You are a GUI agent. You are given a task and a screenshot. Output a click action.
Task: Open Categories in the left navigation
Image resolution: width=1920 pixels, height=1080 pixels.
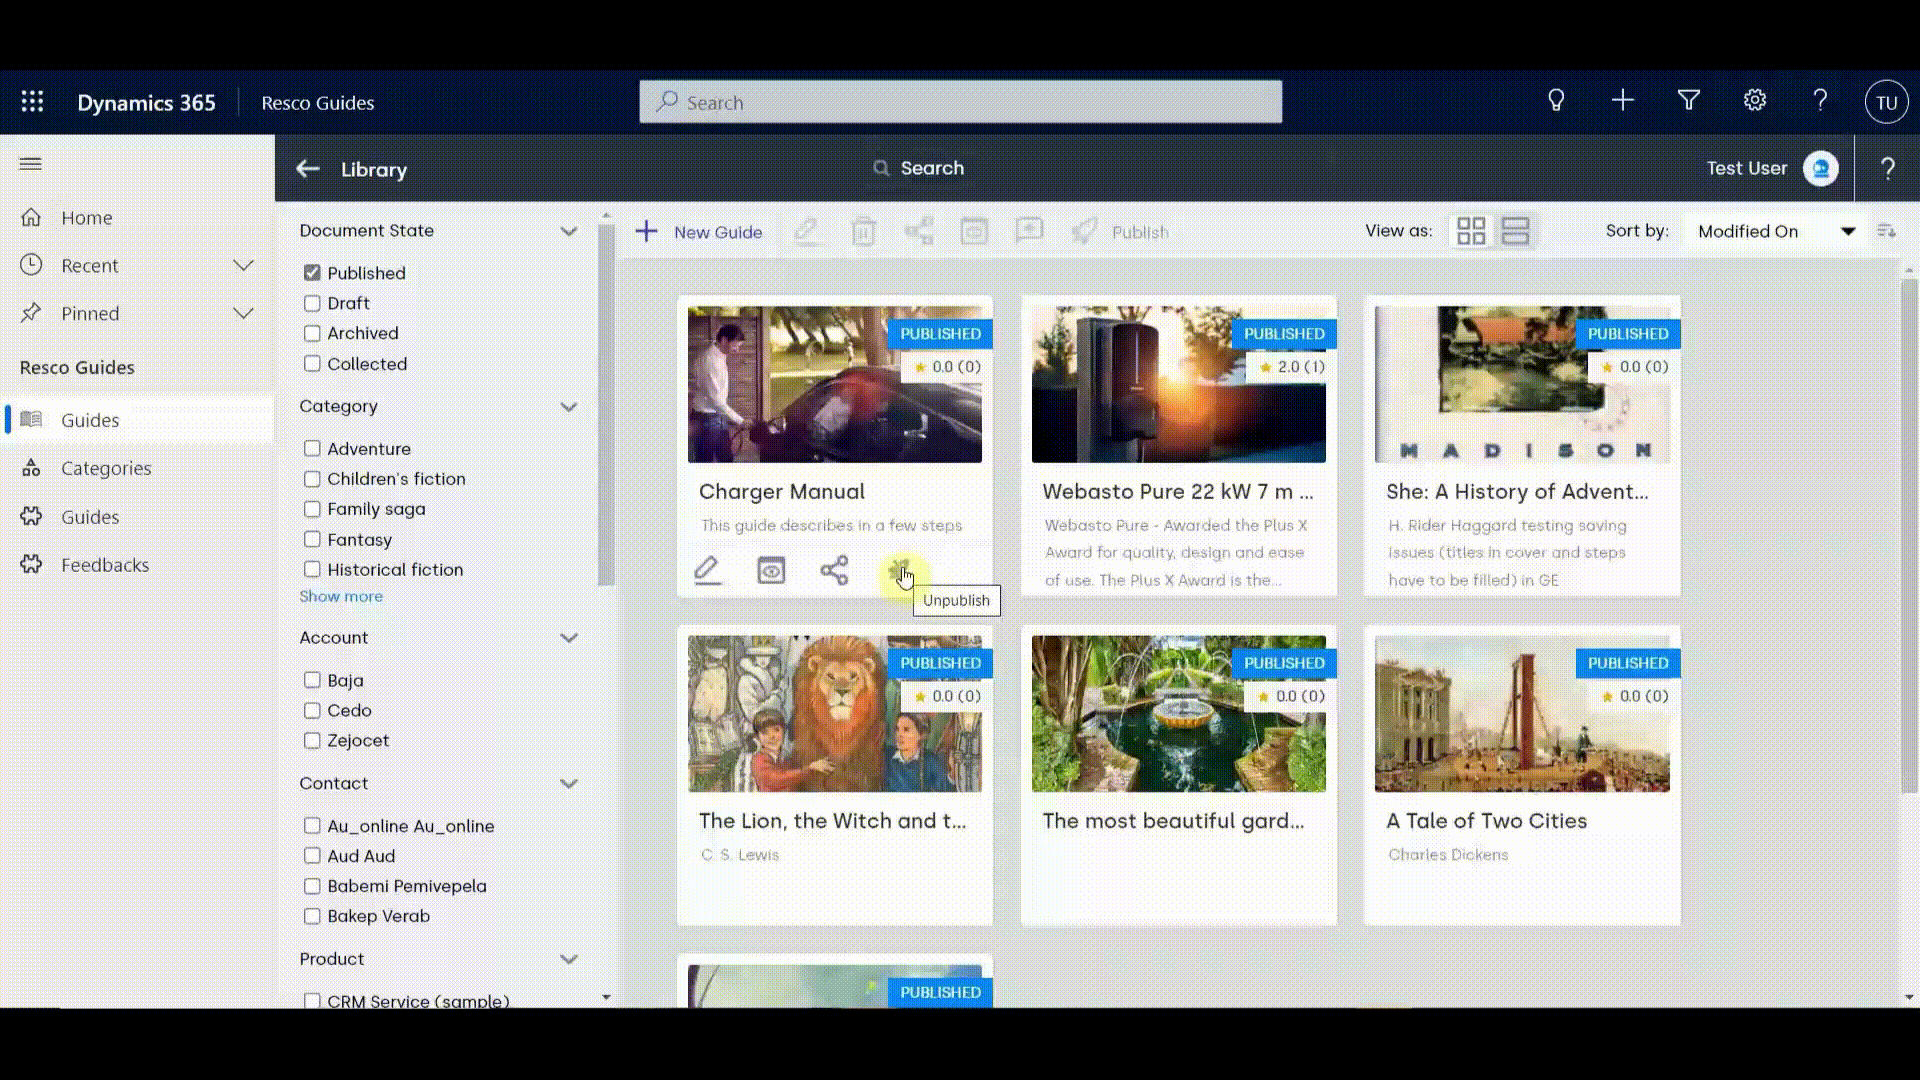click(x=106, y=468)
